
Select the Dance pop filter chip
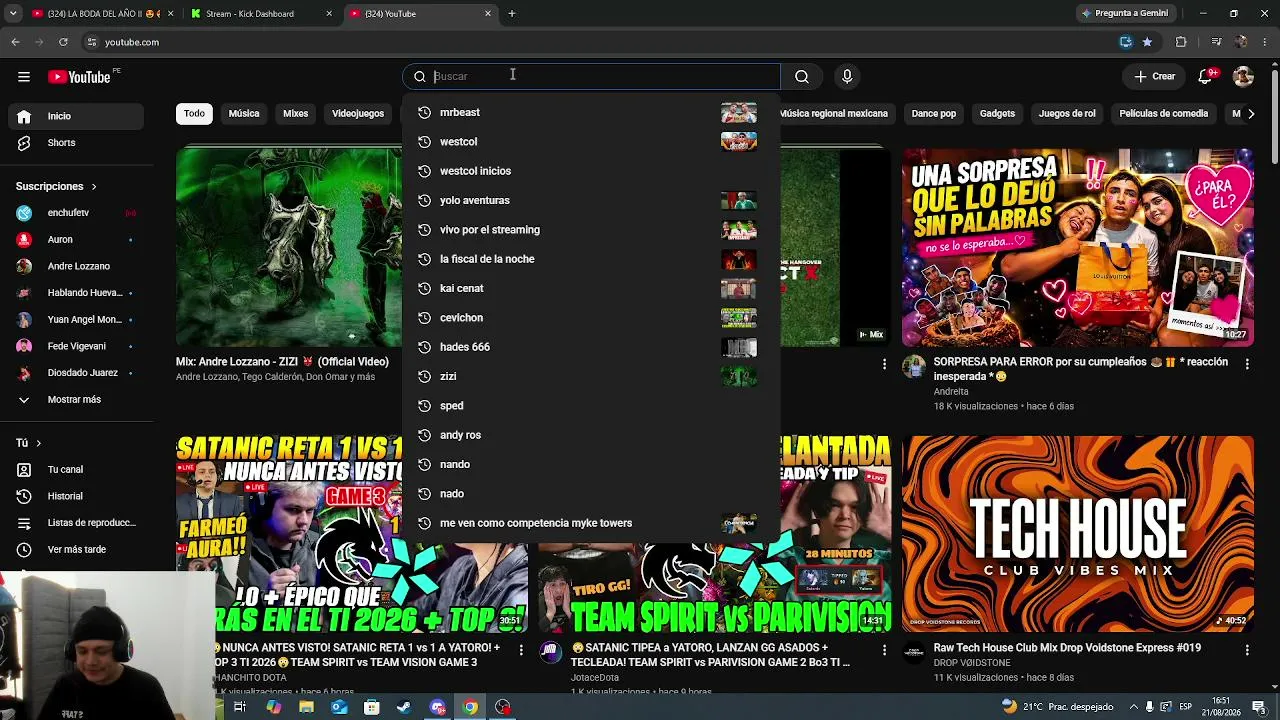[934, 114]
